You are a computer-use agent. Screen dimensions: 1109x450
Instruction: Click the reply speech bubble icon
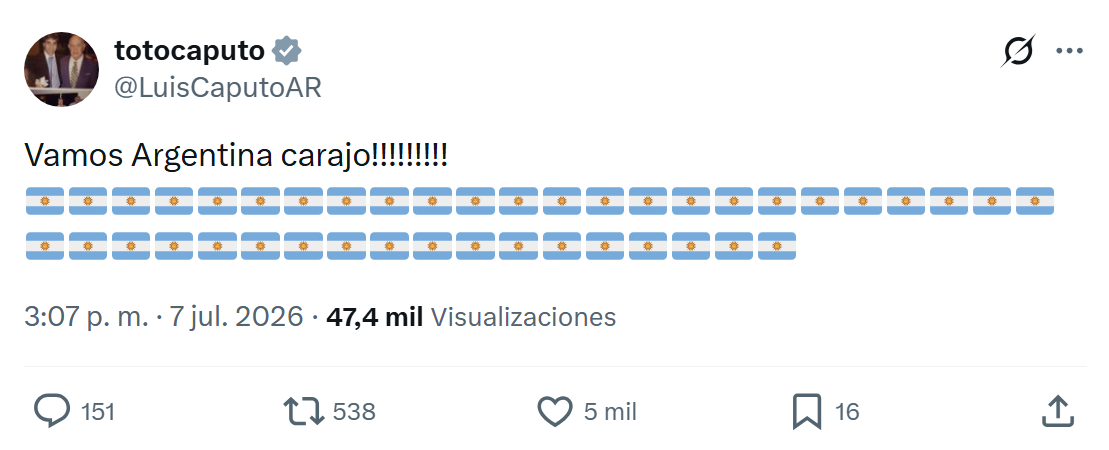tap(52, 411)
